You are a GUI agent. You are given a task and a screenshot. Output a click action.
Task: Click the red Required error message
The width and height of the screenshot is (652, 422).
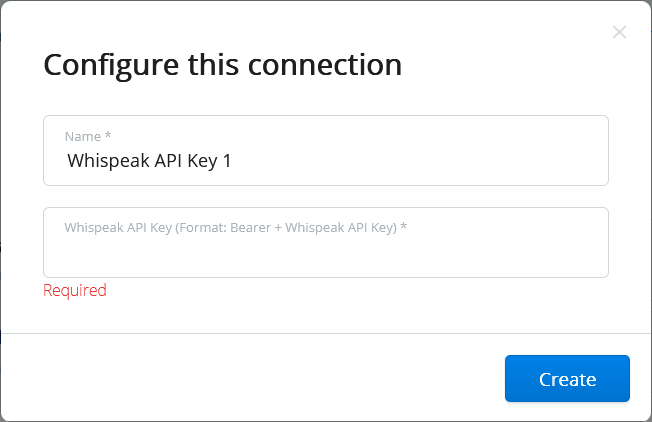click(x=74, y=290)
